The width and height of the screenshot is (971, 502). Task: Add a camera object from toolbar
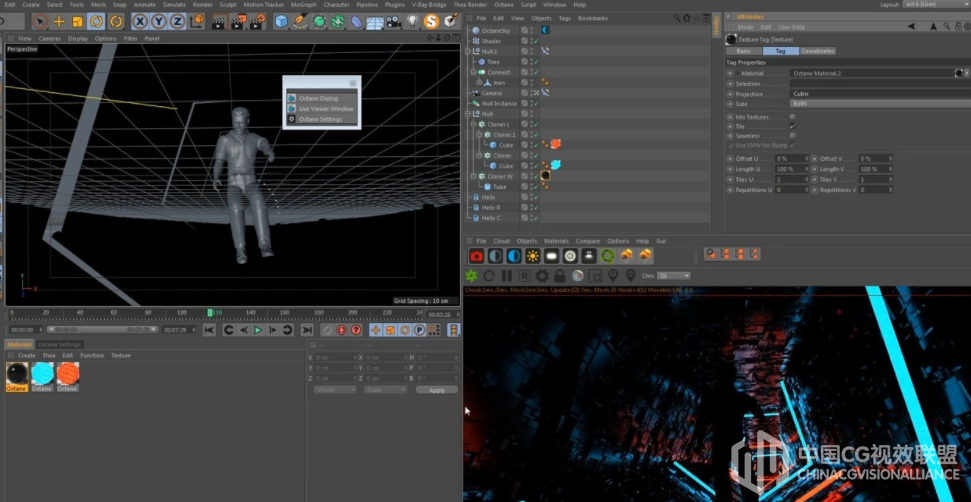coord(393,22)
